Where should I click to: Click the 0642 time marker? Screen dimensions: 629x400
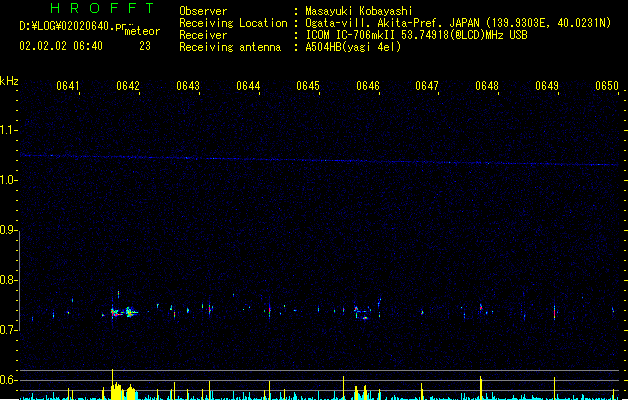pyautogui.click(x=128, y=86)
